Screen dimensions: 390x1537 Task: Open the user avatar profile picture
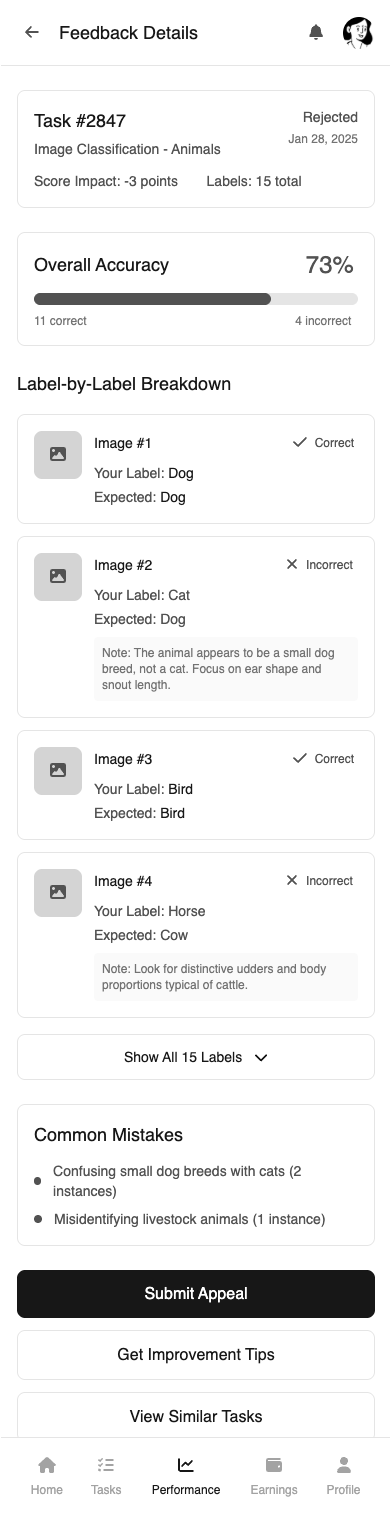click(x=357, y=32)
